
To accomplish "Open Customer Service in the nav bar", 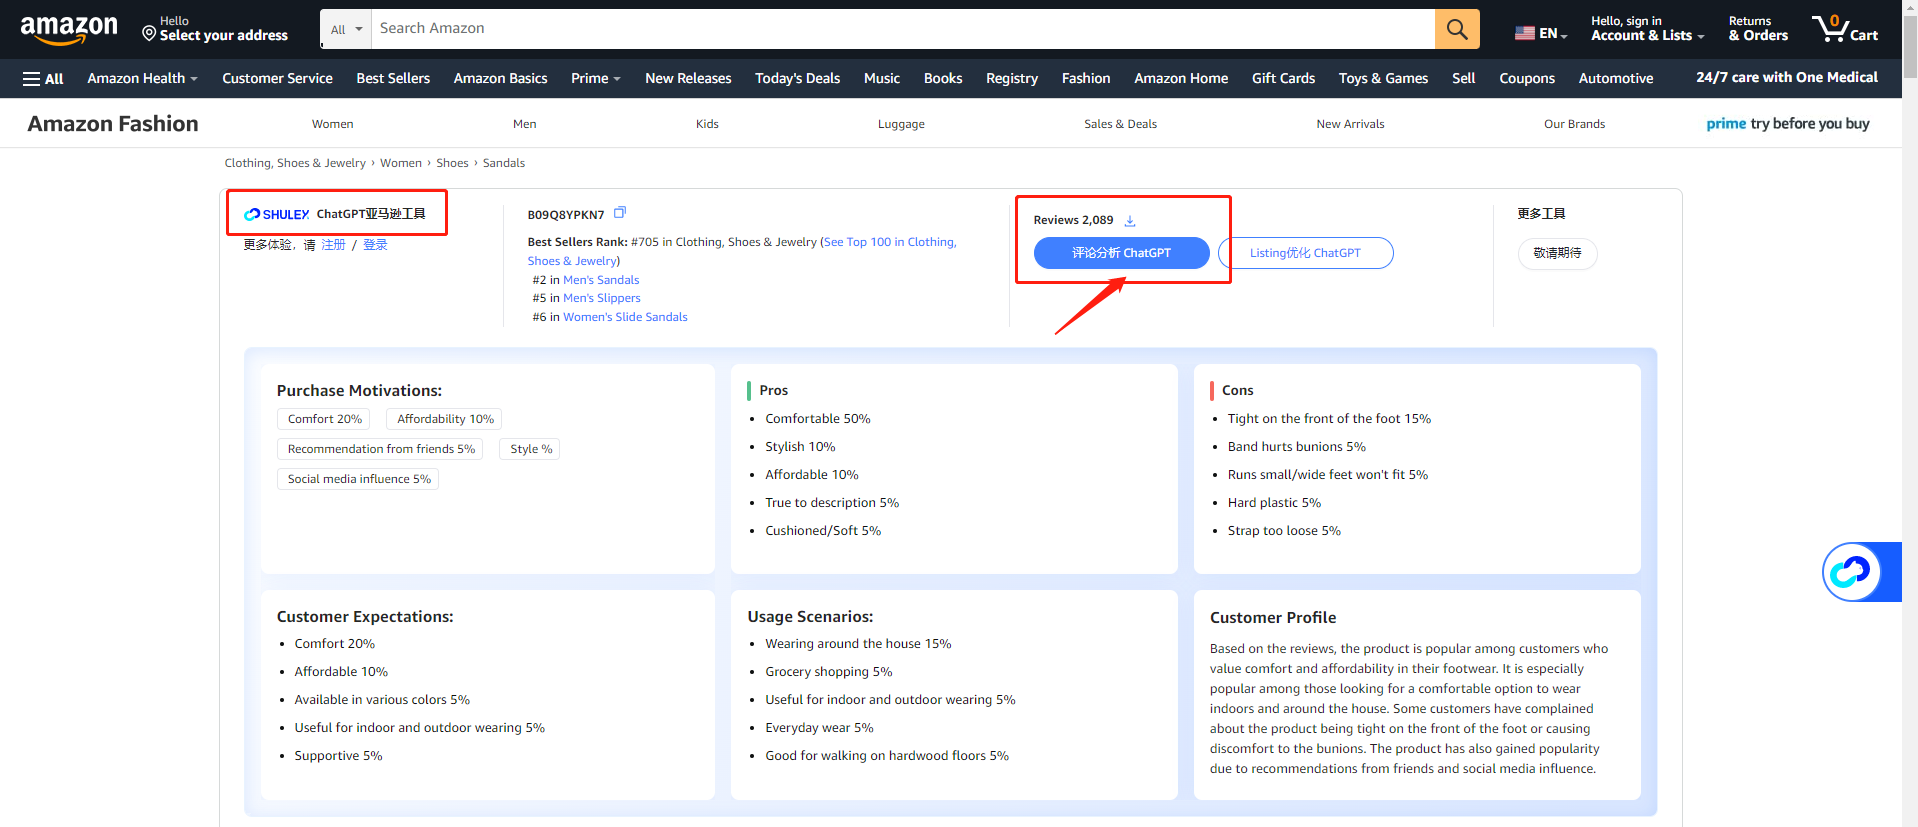I will point(277,78).
